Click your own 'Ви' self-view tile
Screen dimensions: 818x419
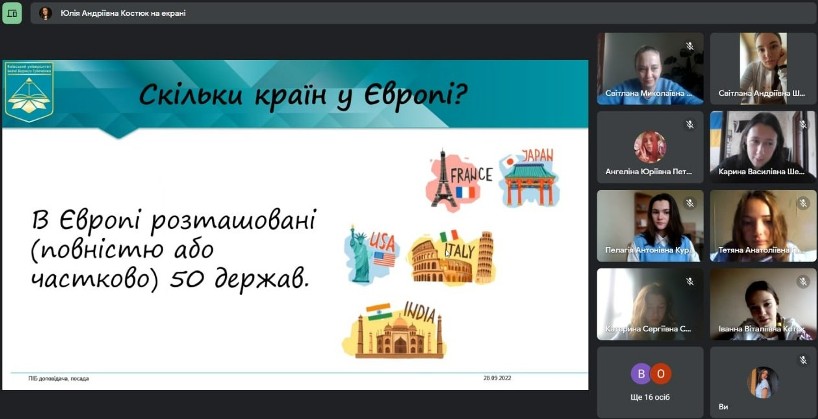(x=763, y=381)
